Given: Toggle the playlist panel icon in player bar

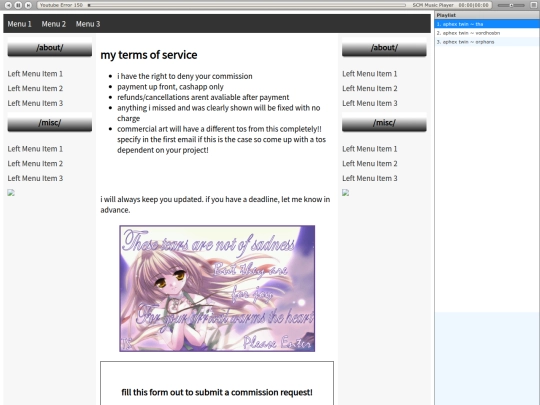Looking at the screenshot, I should [533, 5].
